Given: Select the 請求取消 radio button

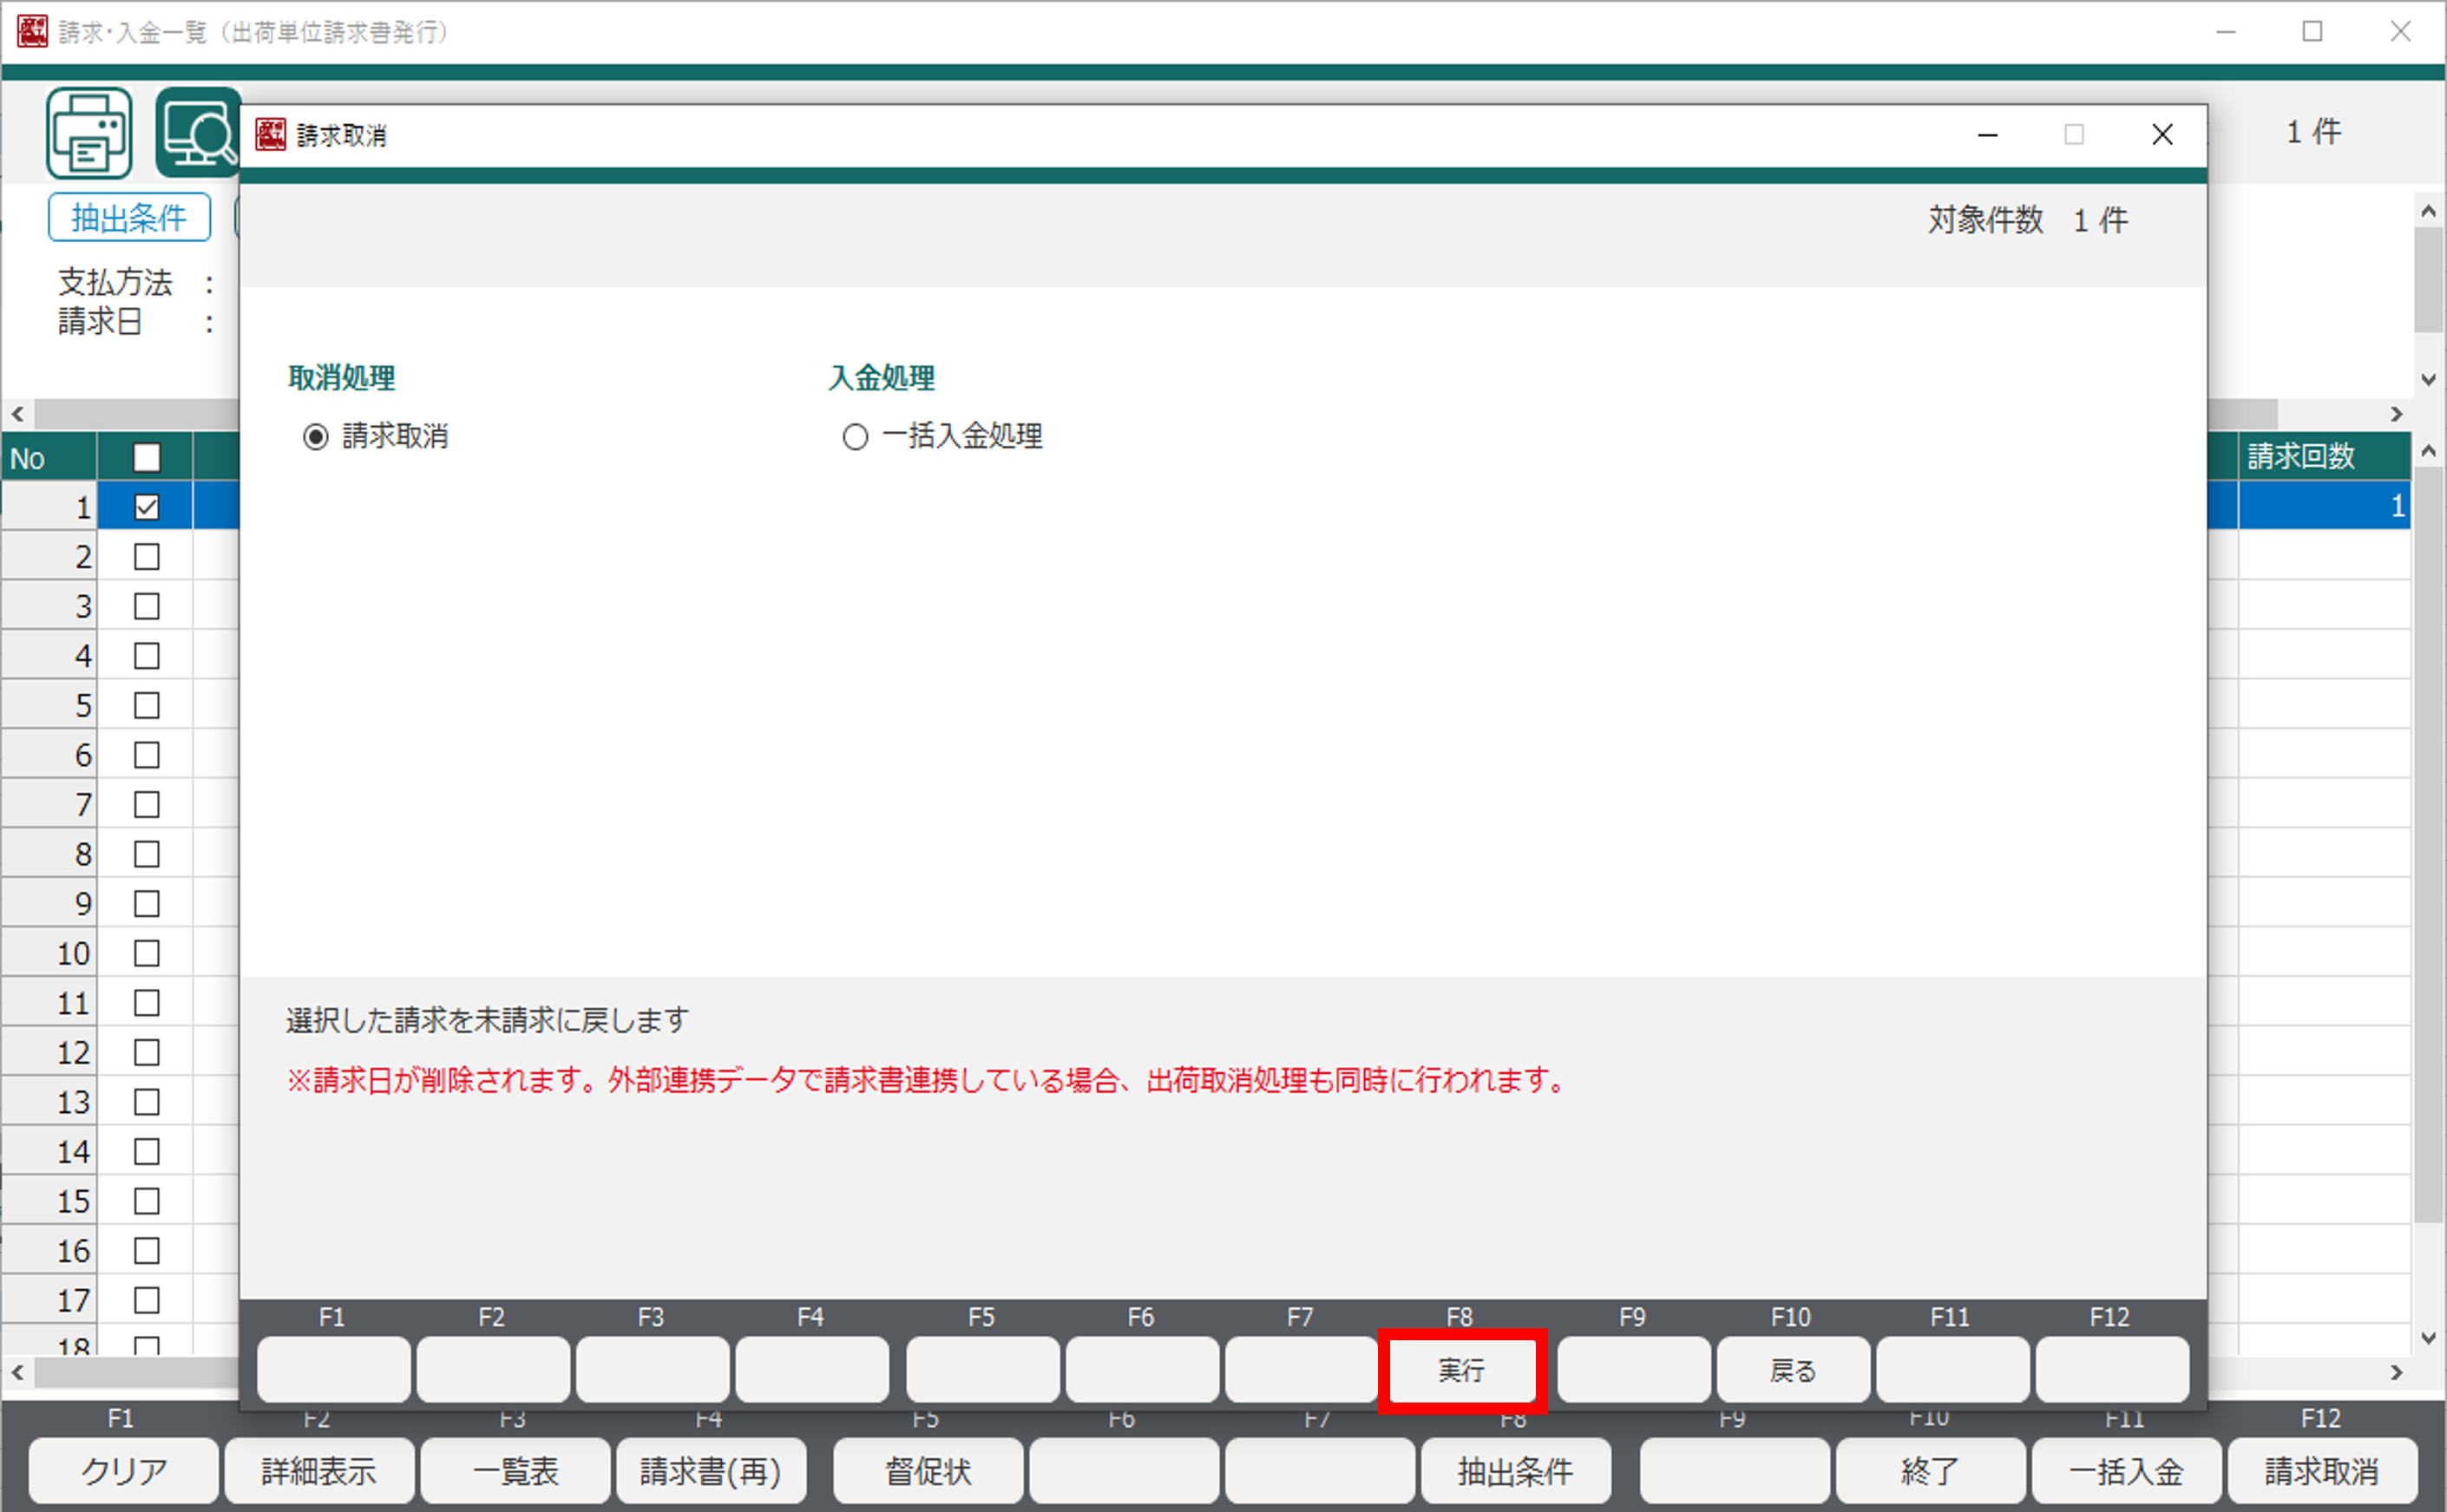Looking at the screenshot, I should (x=316, y=437).
